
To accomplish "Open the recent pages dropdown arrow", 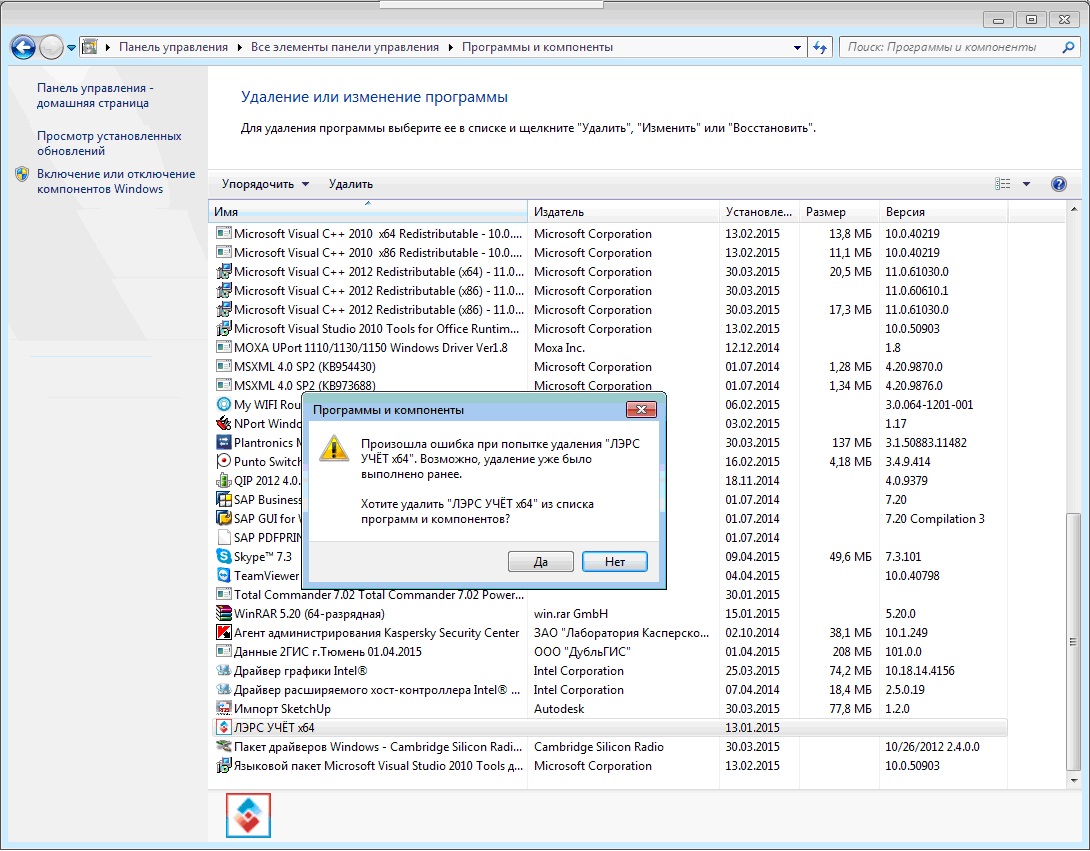I will point(71,48).
